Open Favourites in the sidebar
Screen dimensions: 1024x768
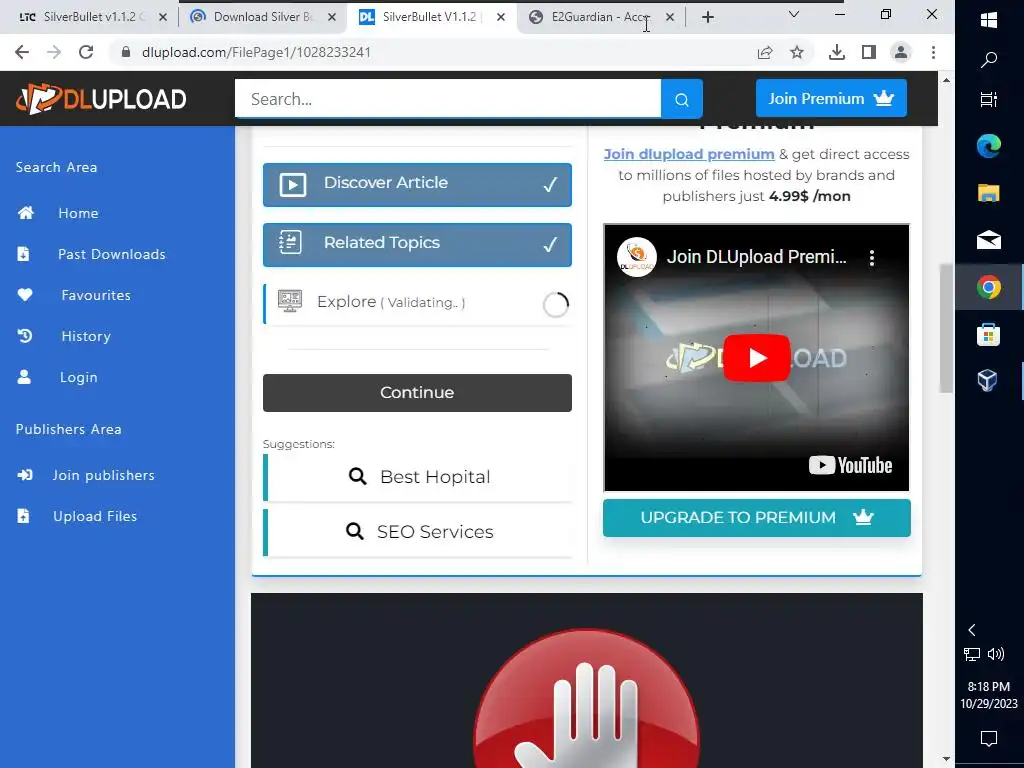[x=96, y=295]
